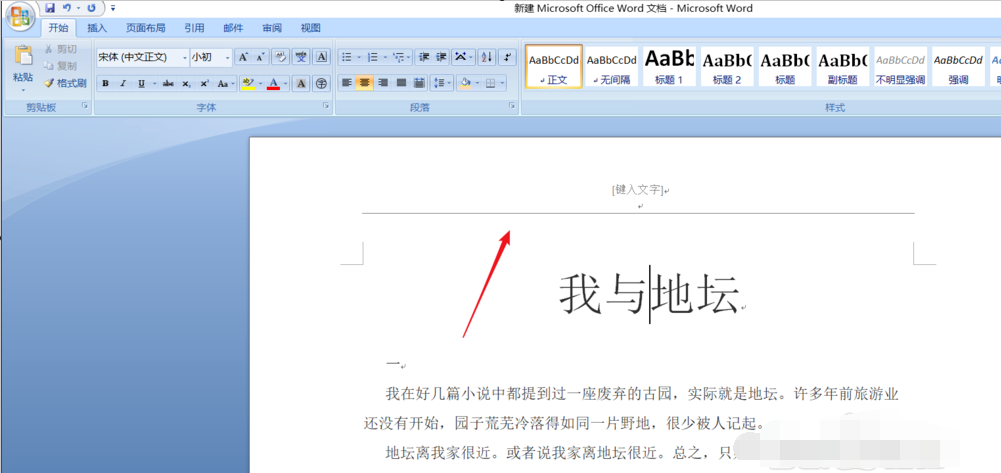
Task: Toggle superscript formatting
Action: pyautogui.click(x=204, y=83)
